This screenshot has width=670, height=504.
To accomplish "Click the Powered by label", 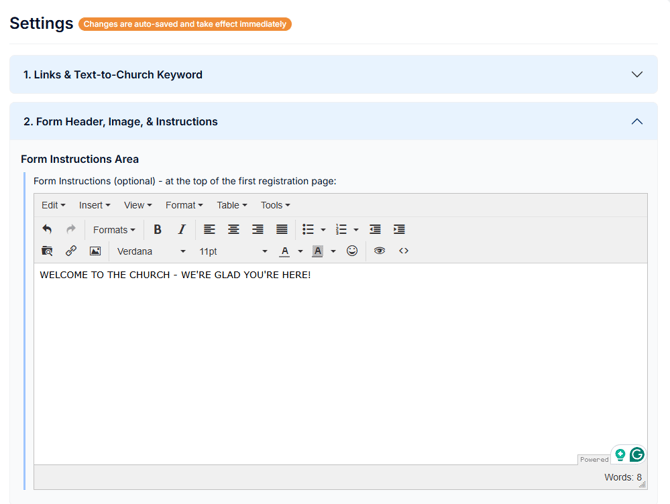I will [594, 459].
